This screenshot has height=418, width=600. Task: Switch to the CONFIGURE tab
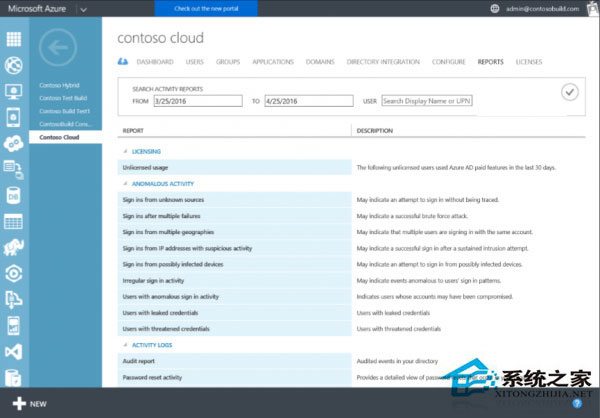[449, 62]
